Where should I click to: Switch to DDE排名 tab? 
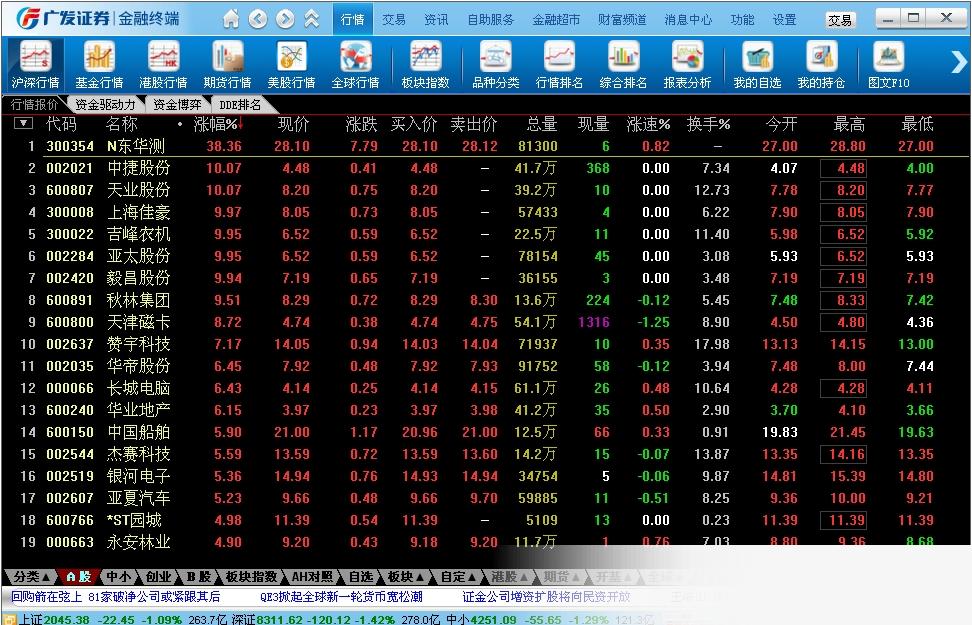pos(240,104)
